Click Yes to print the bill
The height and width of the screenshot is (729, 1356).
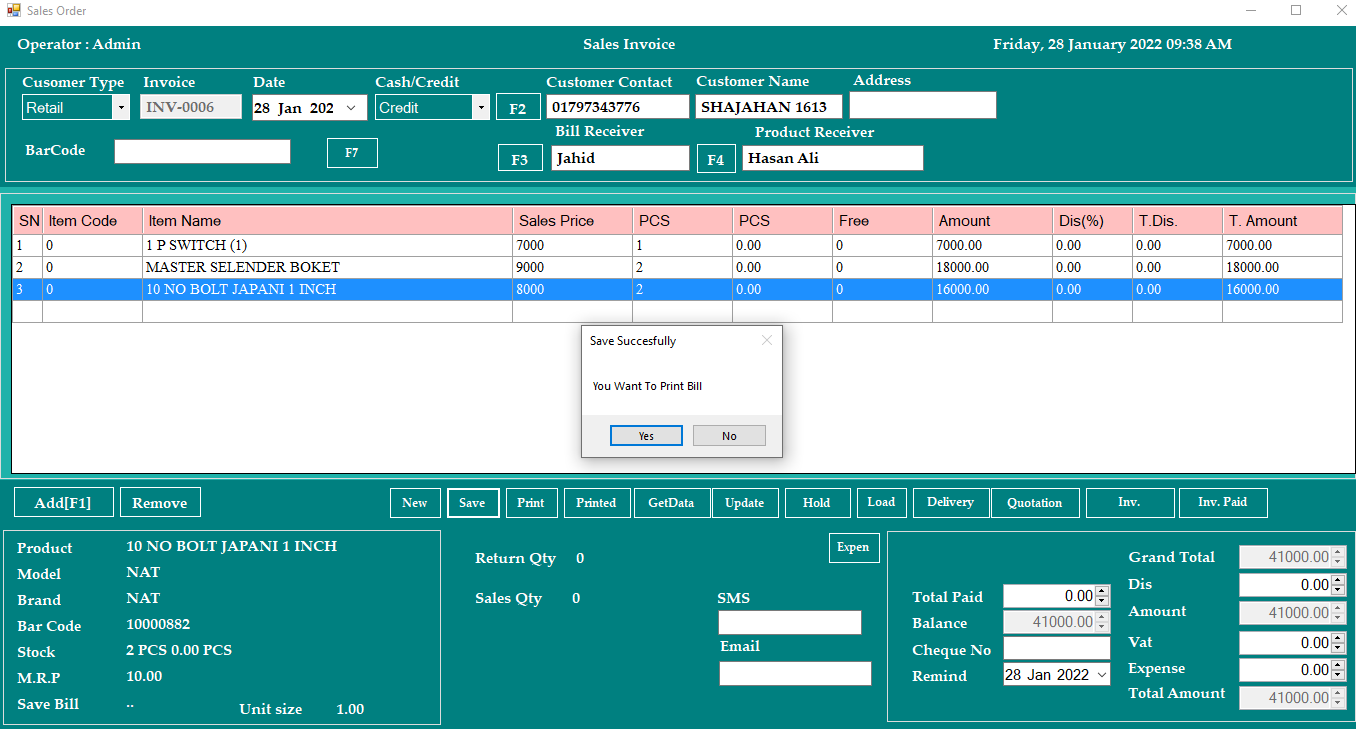646,436
